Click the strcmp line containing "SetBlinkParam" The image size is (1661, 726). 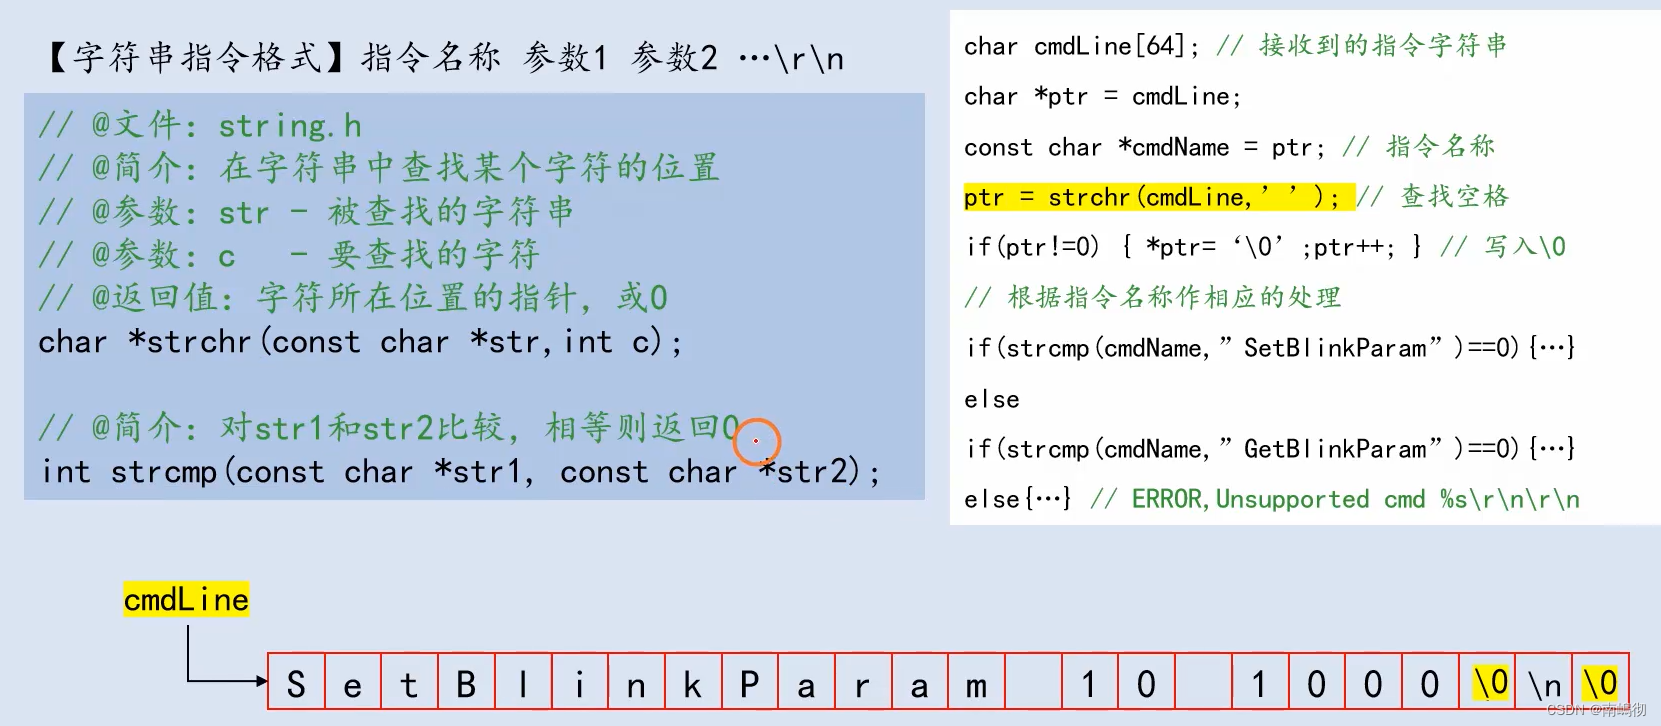pyautogui.click(x=1271, y=348)
